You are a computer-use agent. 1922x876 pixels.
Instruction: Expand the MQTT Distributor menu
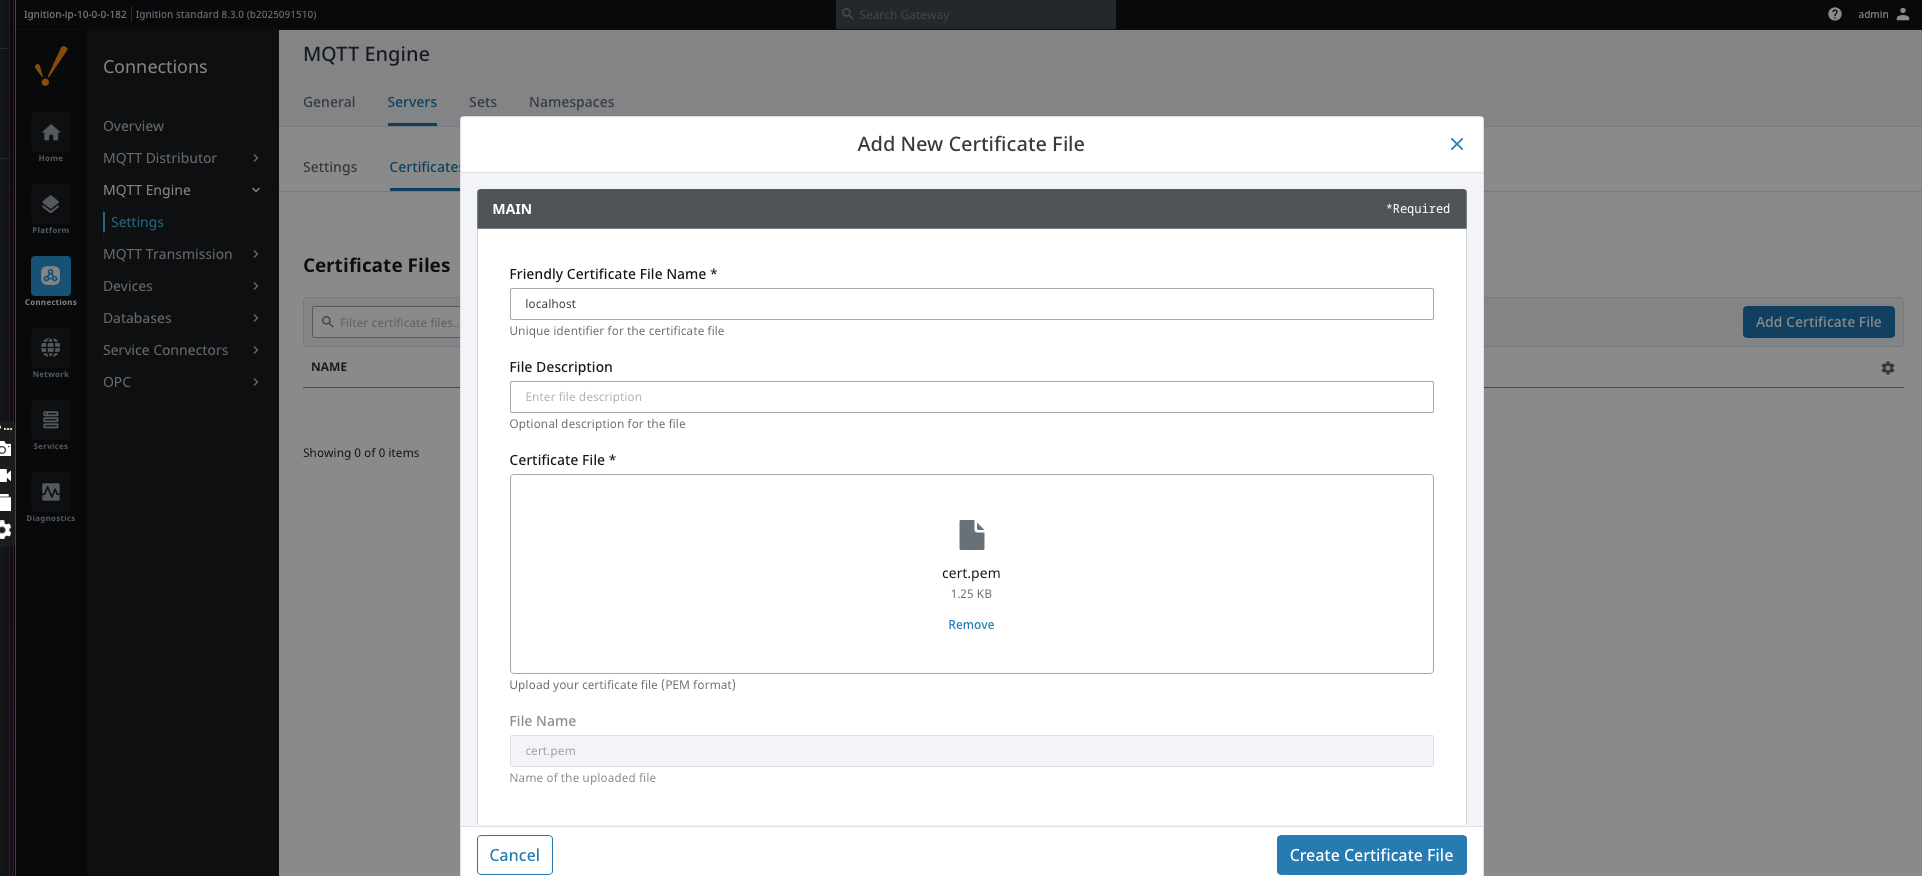point(180,158)
